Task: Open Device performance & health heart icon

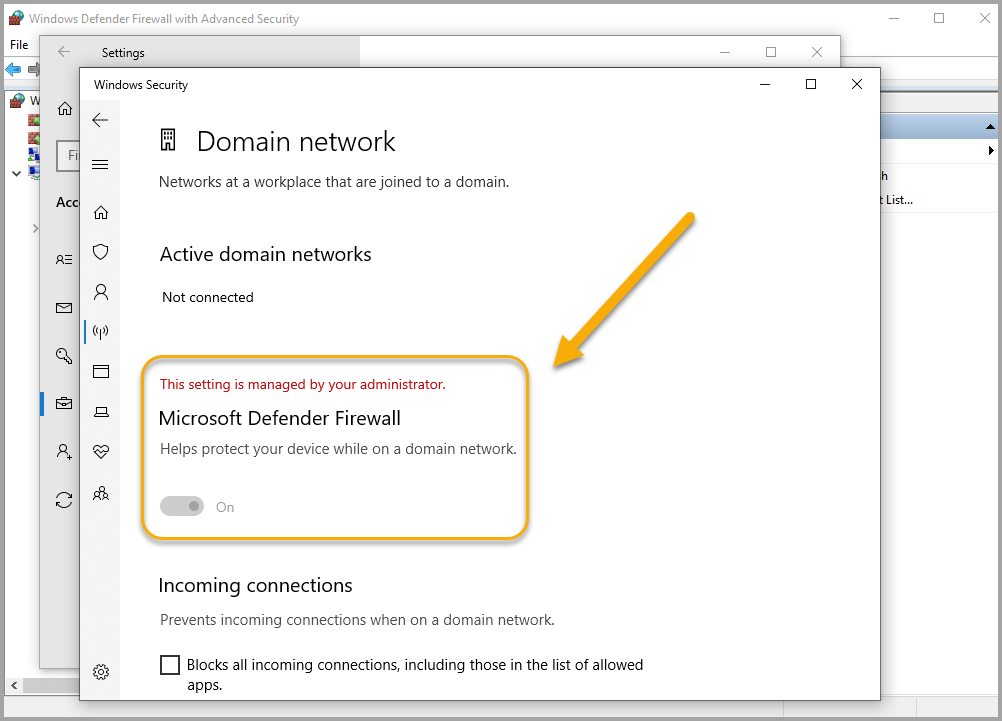Action: (x=100, y=452)
